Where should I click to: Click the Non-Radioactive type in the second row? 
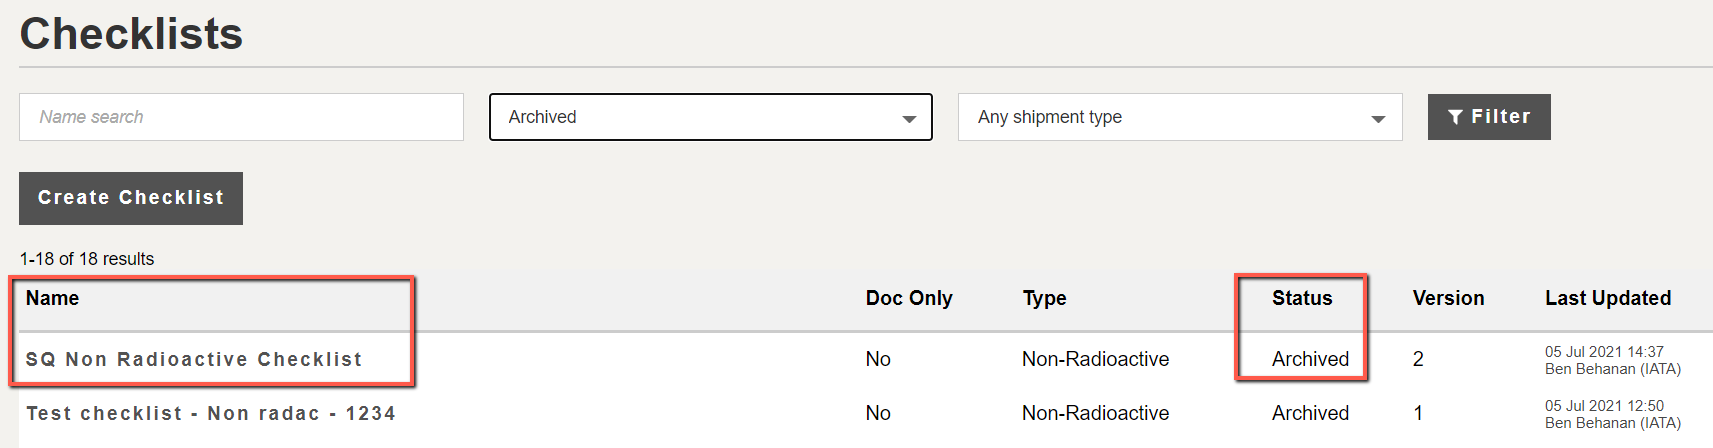pos(1095,413)
